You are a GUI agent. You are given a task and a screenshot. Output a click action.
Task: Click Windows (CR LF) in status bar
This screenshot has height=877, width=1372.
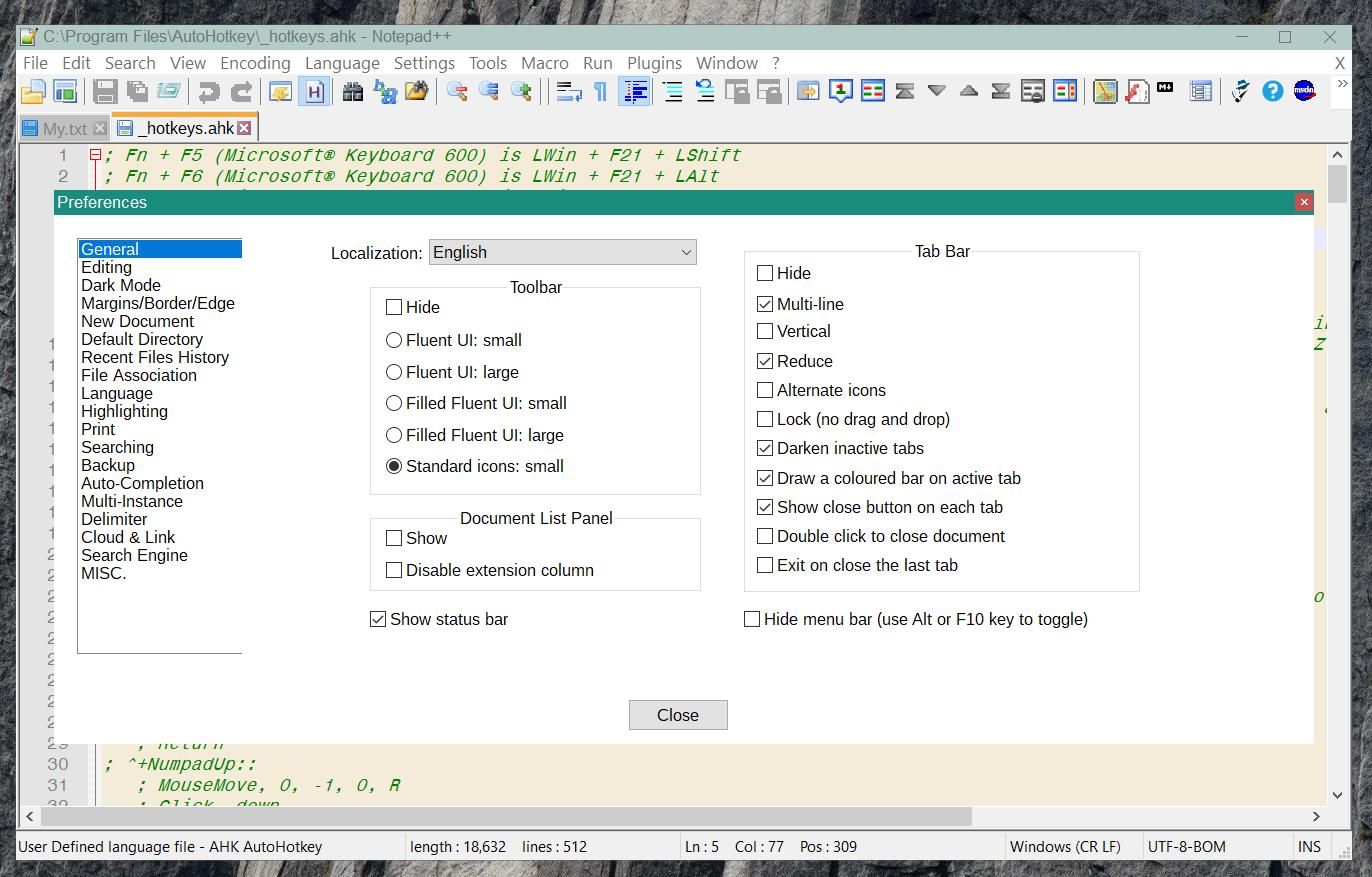[x=1065, y=846]
